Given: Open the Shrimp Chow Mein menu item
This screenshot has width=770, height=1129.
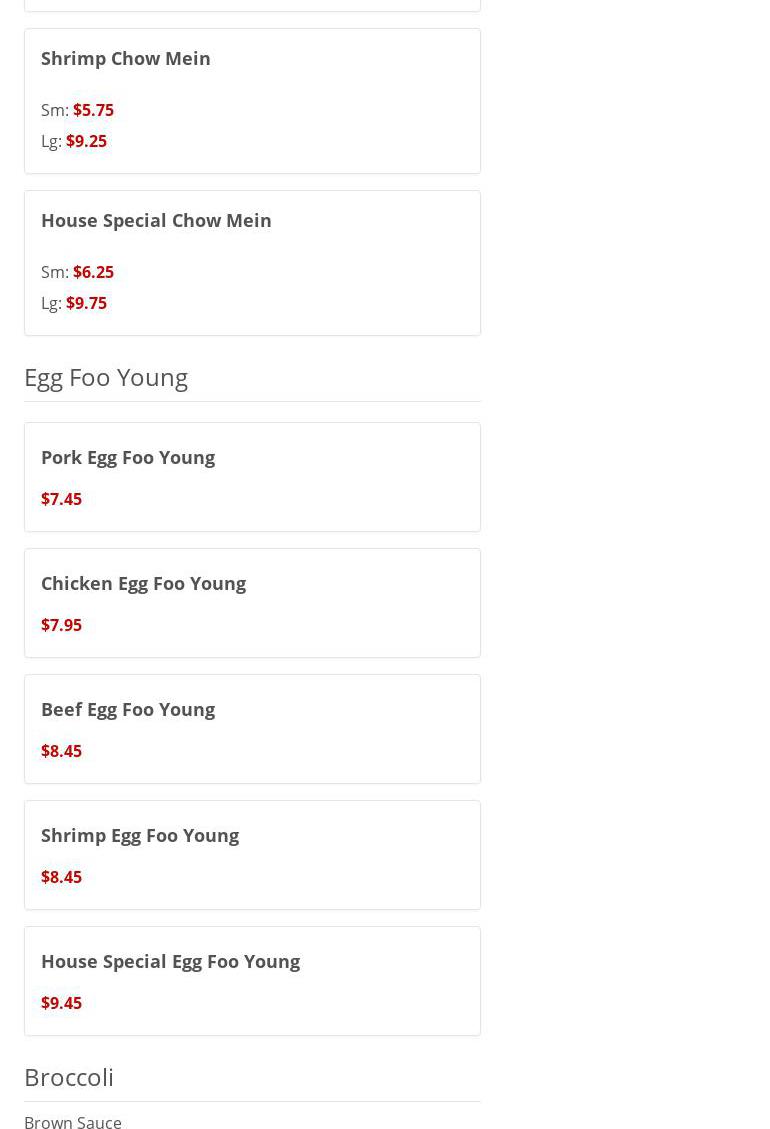Looking at the screenshot, I should coord(126,58).
